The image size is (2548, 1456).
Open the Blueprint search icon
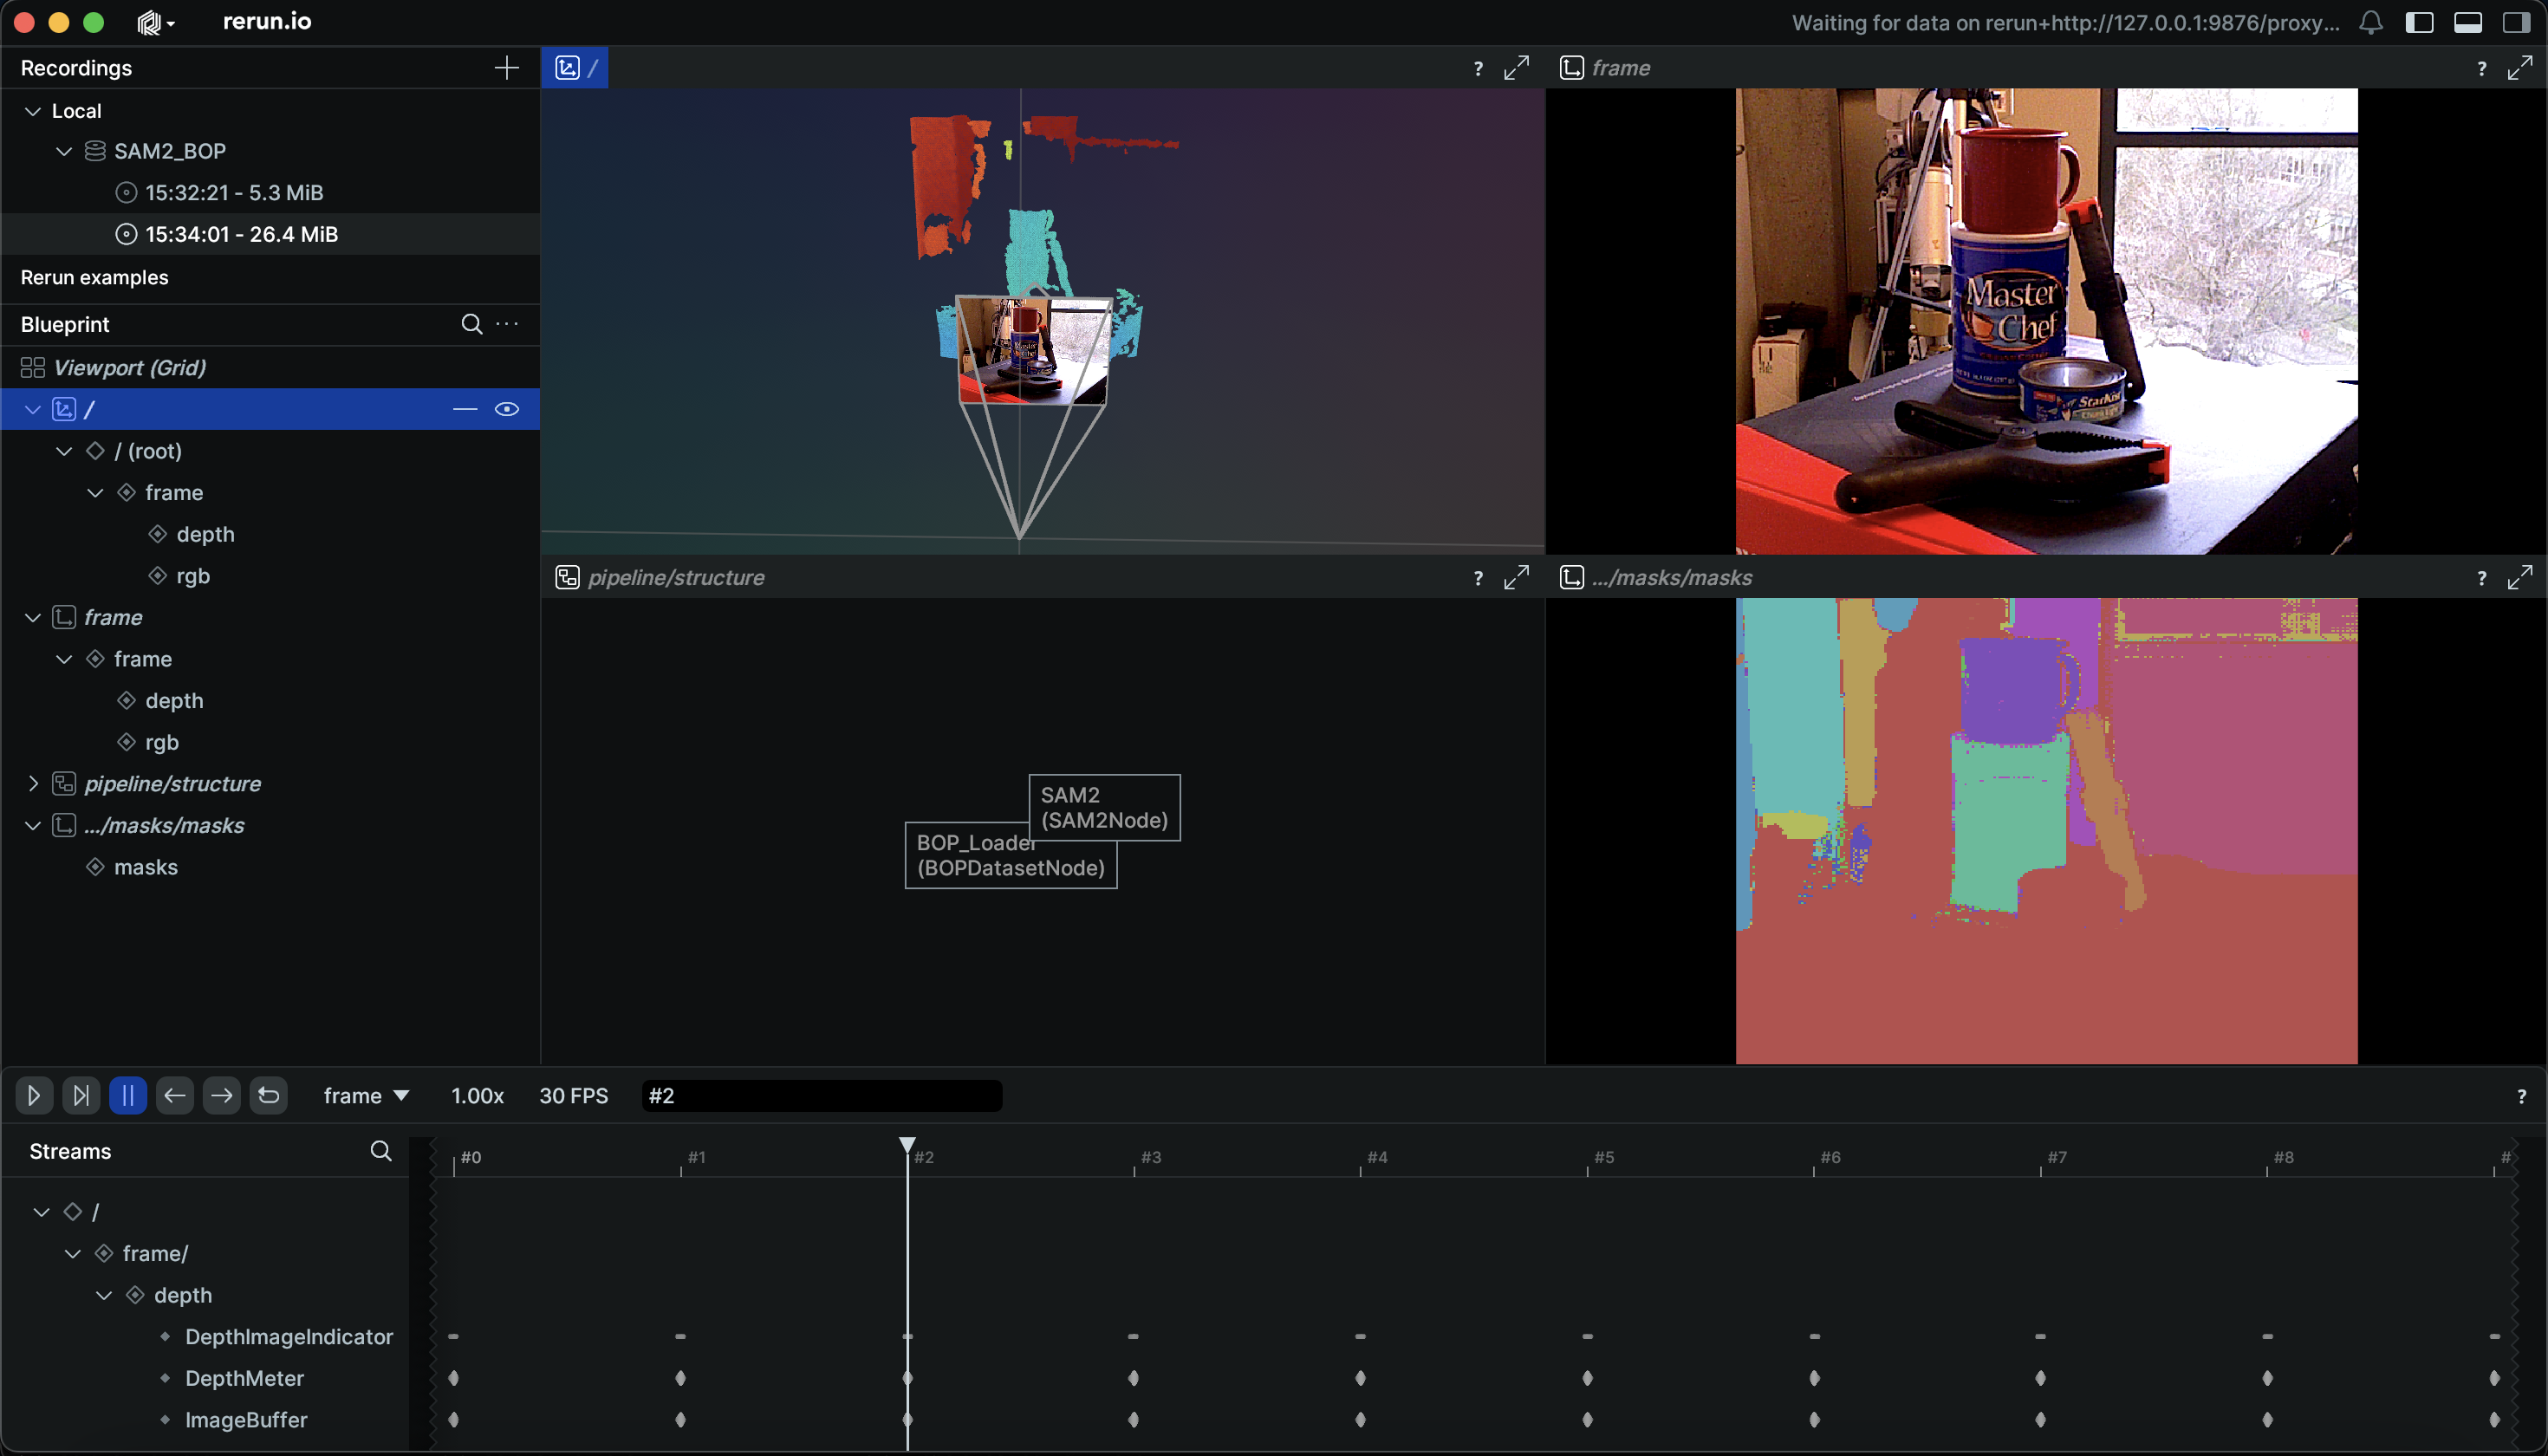[x=471, y=324]
